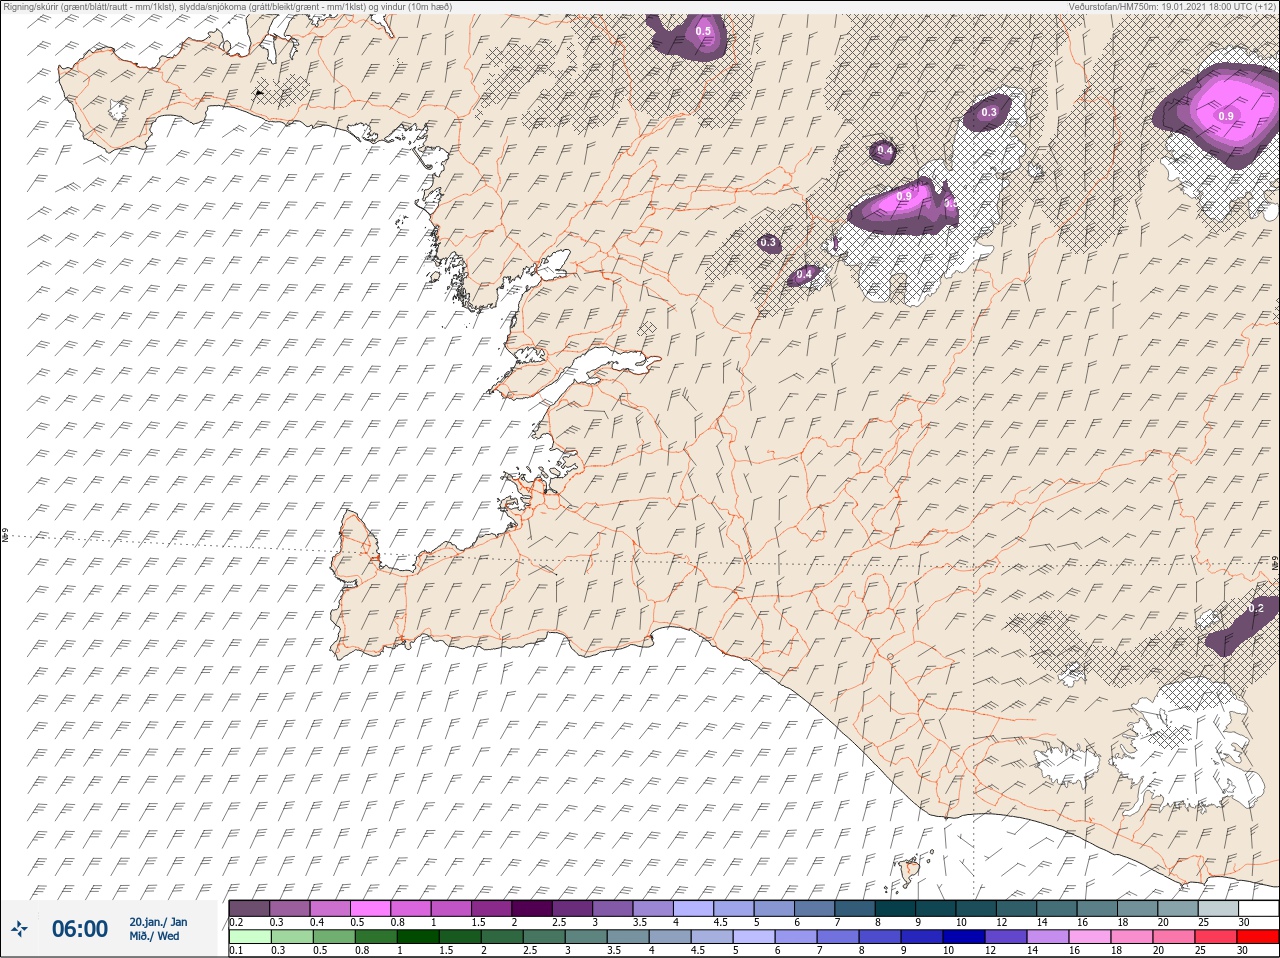Screen dimensions: 1280x958
Task: Select the deep blue lower legend swatch at 10
Action: click(x=962, y=937)
